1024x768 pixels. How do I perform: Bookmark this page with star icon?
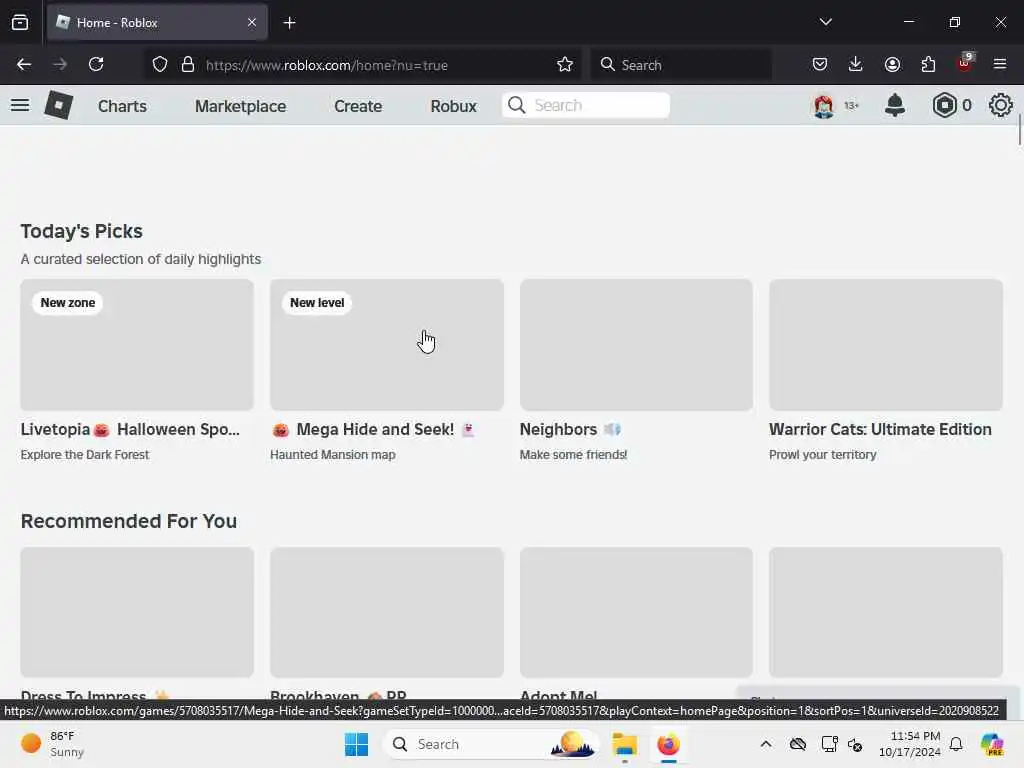click(565, 64)
